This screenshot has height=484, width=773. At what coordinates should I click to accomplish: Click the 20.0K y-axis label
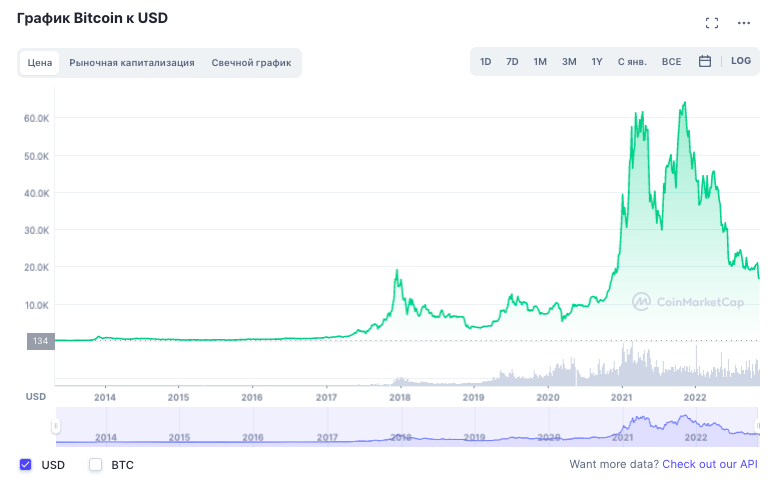pyautogui.click(x=36, y=267)
